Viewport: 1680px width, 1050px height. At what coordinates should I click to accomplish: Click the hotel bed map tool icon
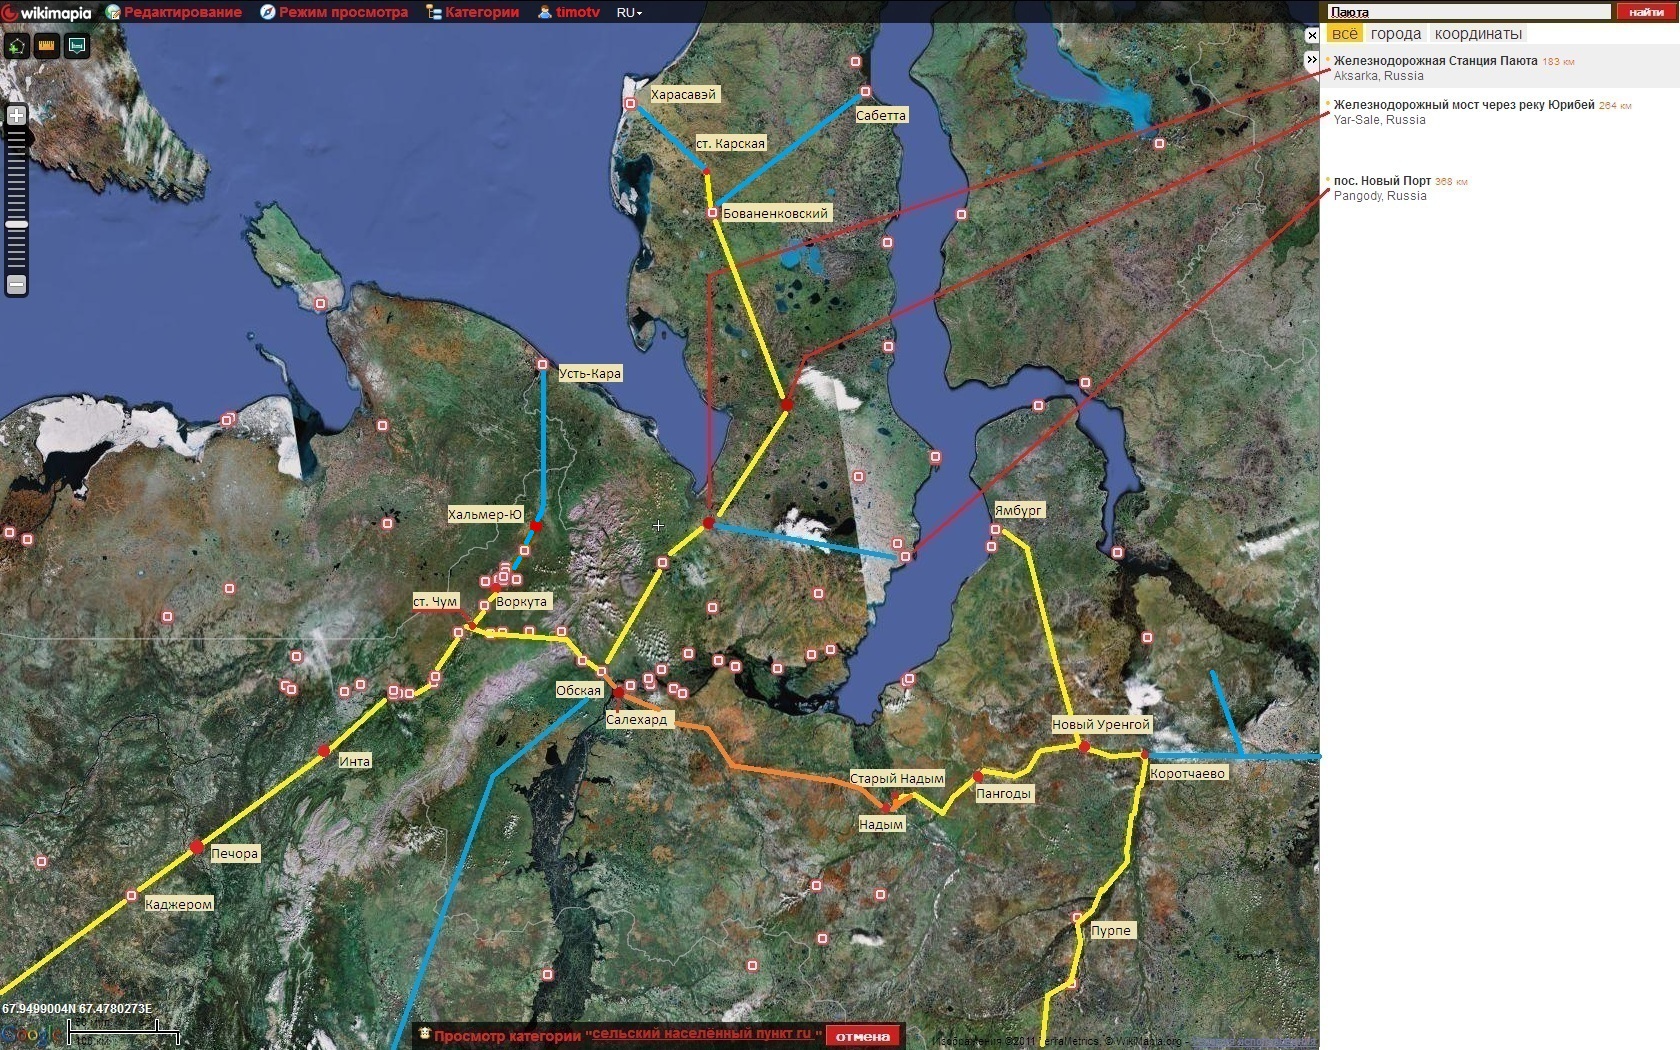tap(77, 46)
